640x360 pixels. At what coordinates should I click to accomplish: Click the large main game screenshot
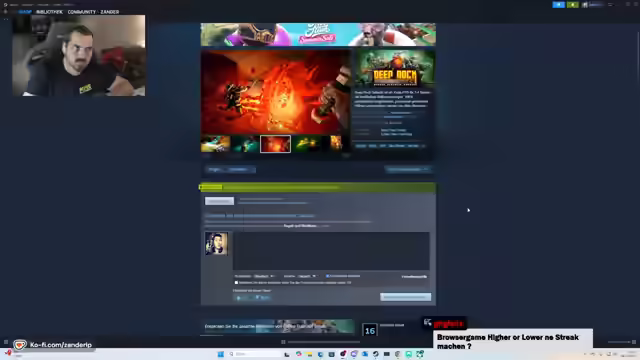276,92
